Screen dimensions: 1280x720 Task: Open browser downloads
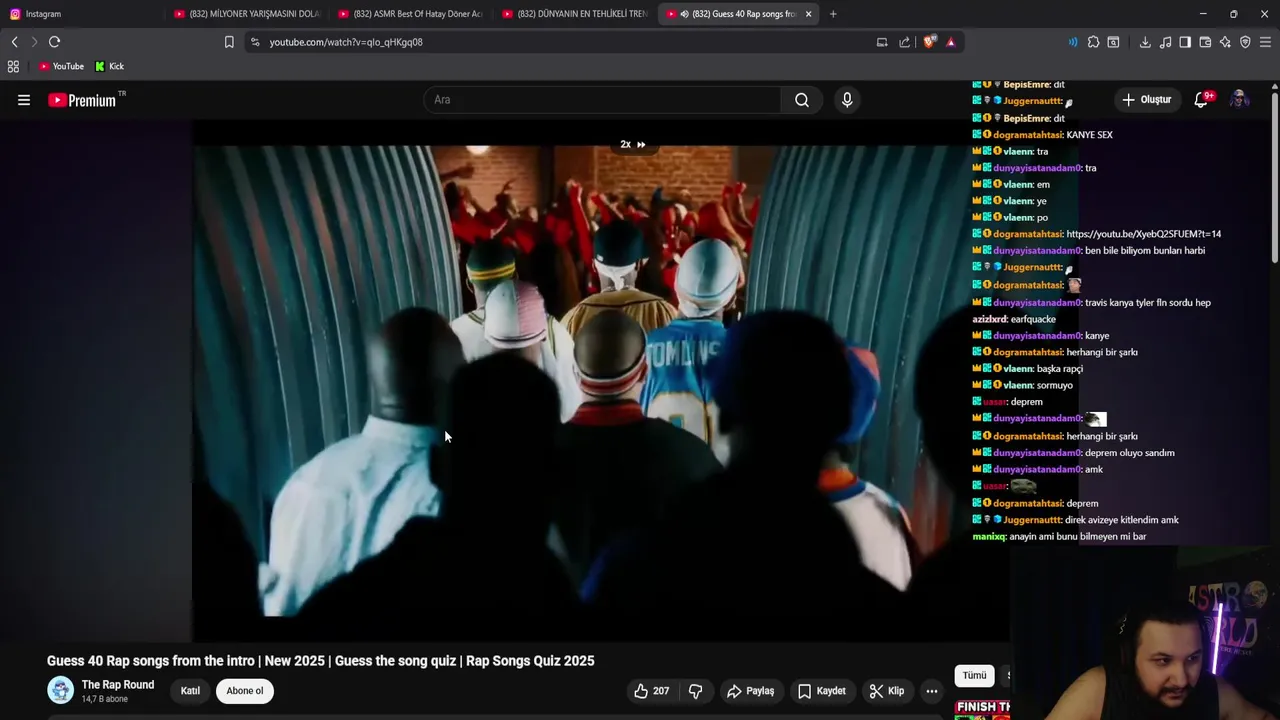[1145, 42]
